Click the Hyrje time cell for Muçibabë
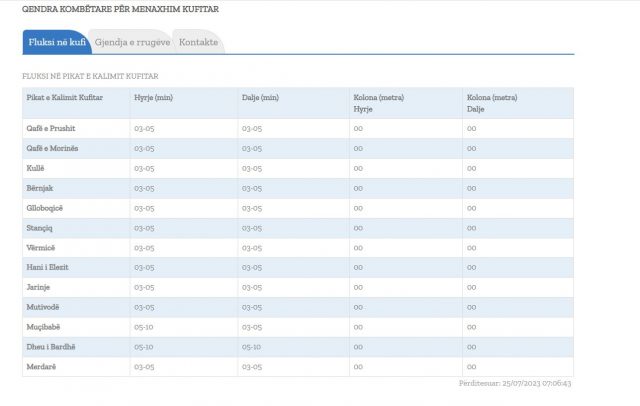 [143, 327]
